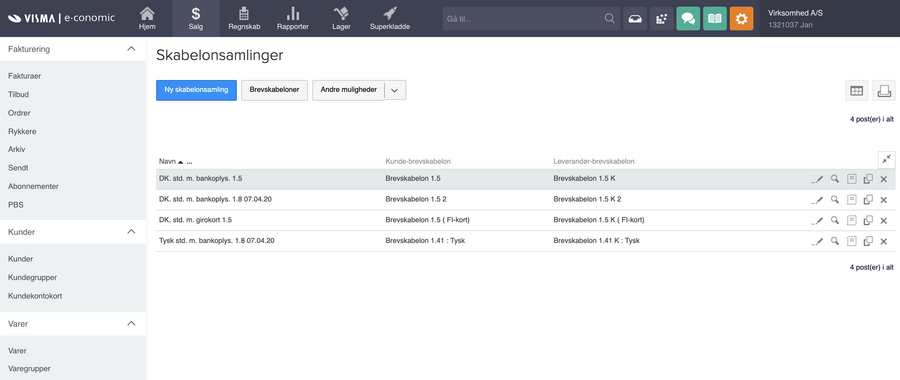The image size is (900, 380).
Task: Open Fakturaer in the sidebar
Action: point(24,76)
